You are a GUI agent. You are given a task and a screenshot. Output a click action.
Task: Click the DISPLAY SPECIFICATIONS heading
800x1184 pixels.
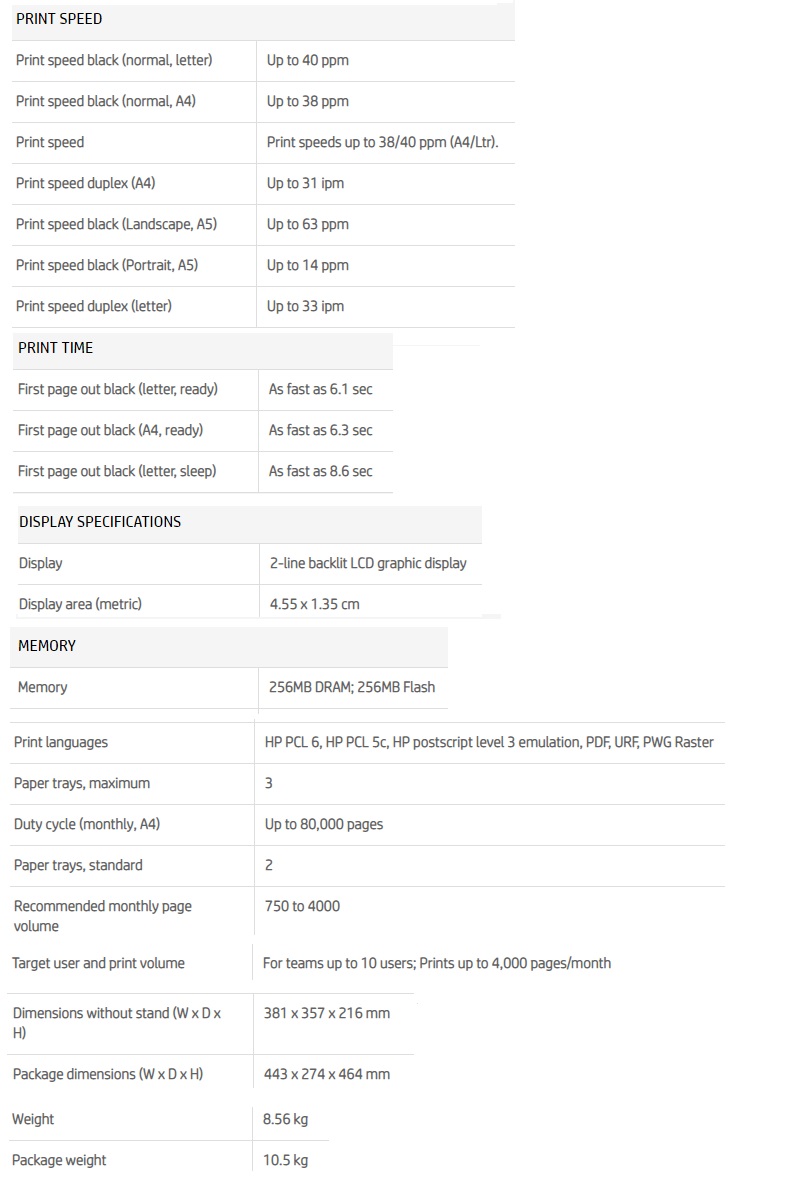(100, 522)
